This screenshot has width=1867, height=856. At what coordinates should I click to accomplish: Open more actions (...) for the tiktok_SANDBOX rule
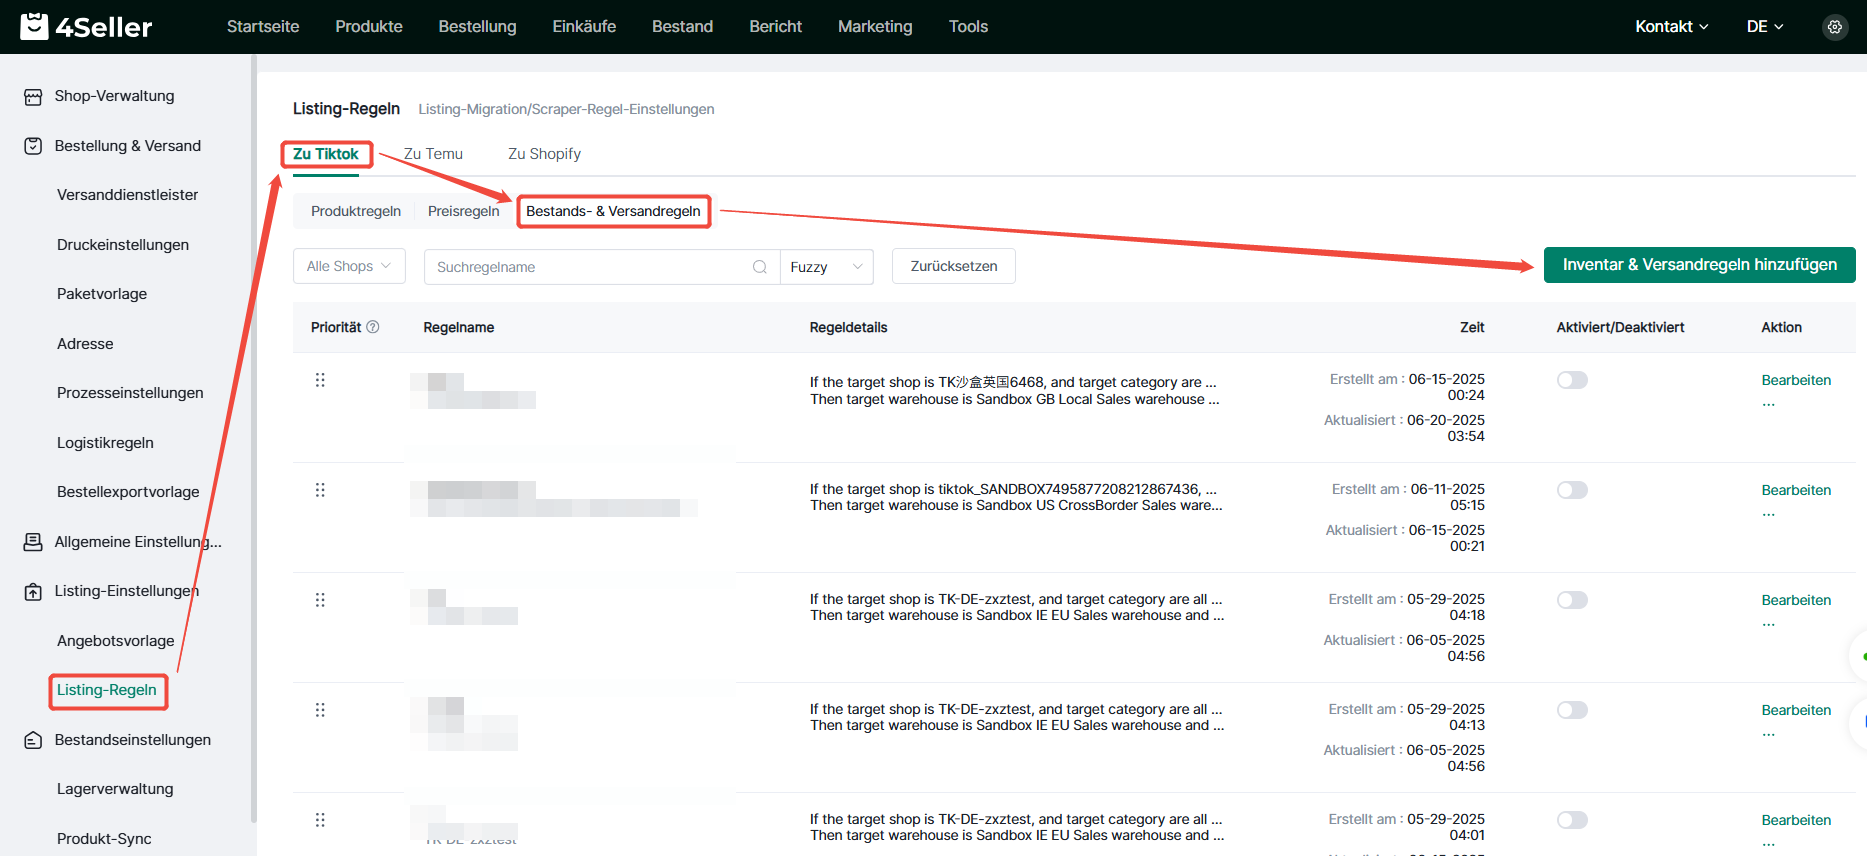pyautogui.click(x=1769, y=513)
